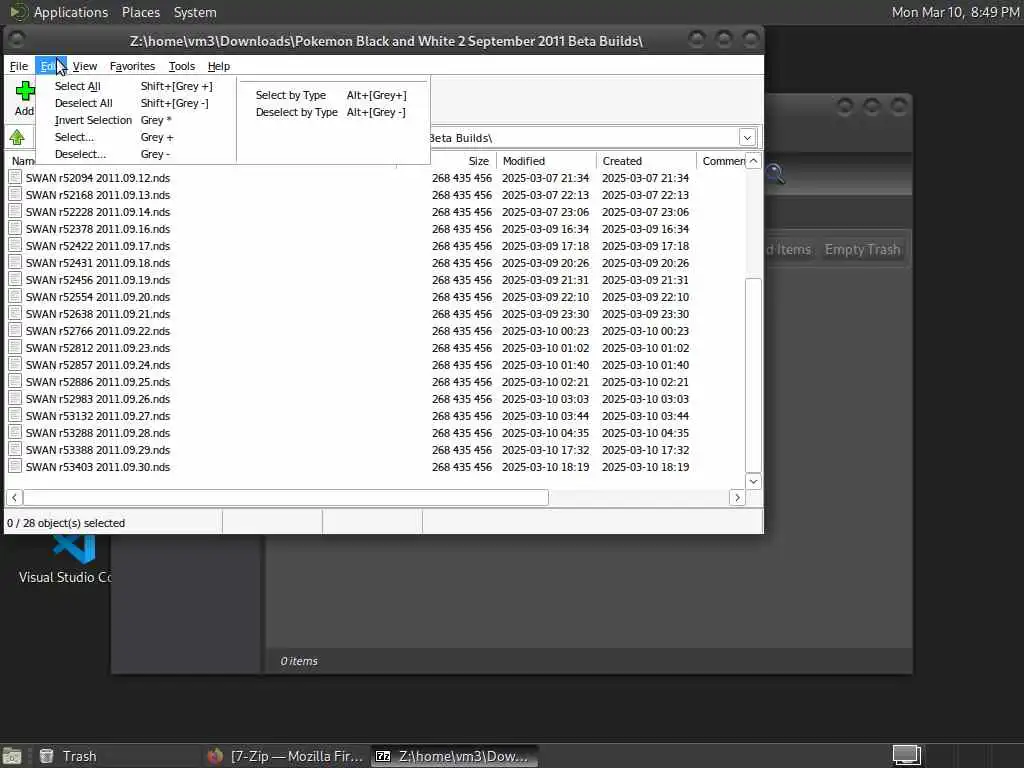Open the File menu

click(x=18, y=66)
